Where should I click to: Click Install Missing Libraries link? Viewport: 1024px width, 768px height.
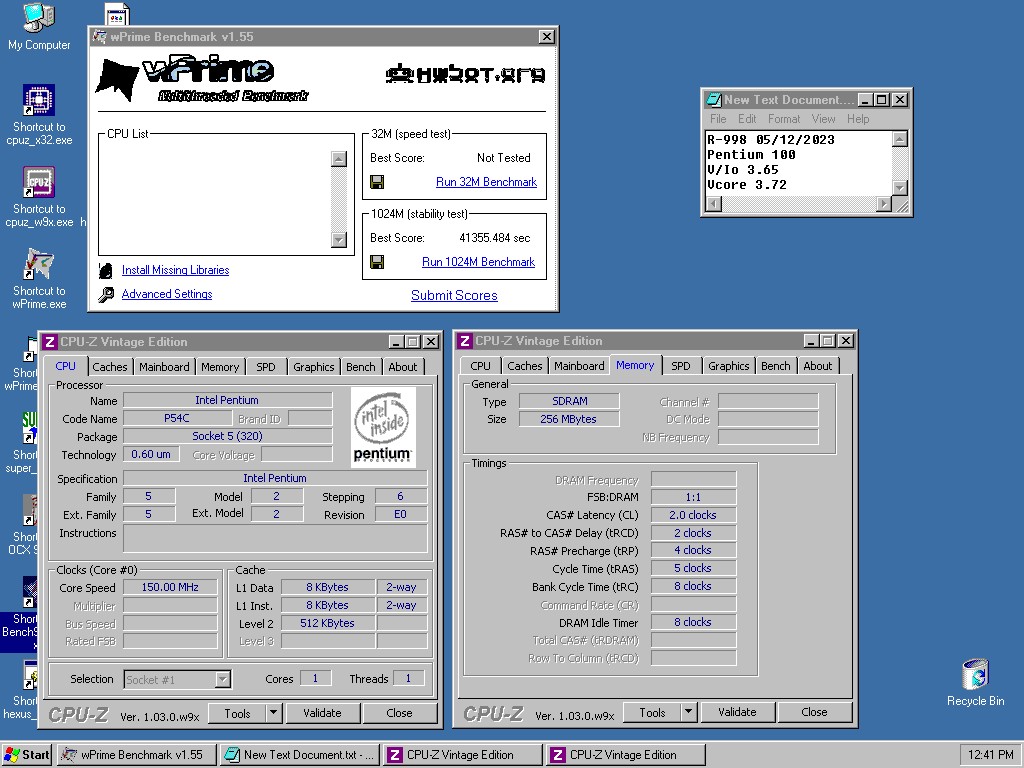[175, 270]
